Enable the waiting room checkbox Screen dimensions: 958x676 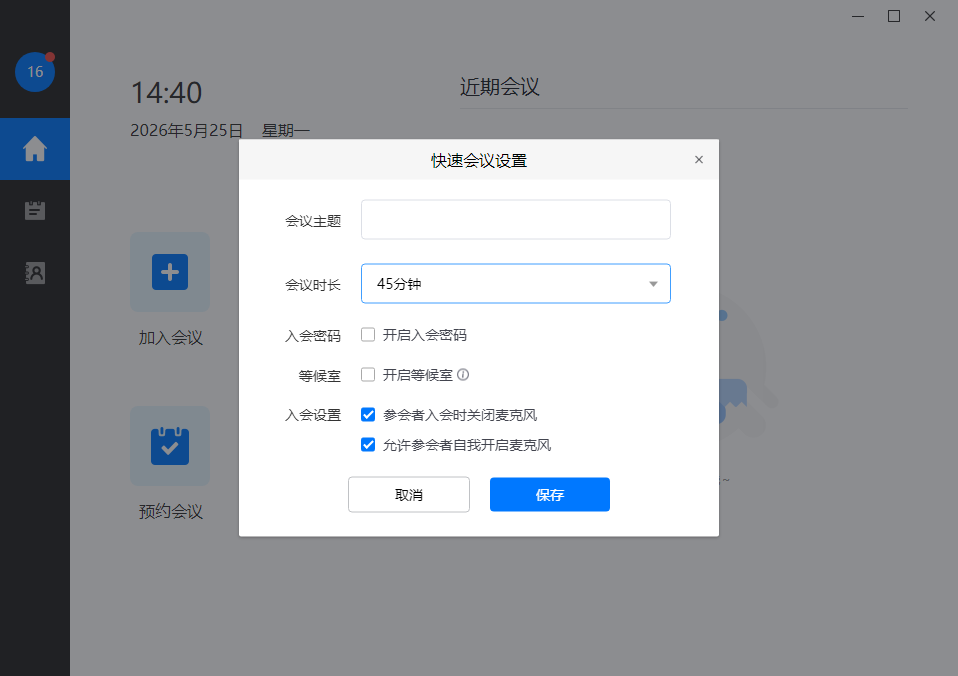[368, 374]
